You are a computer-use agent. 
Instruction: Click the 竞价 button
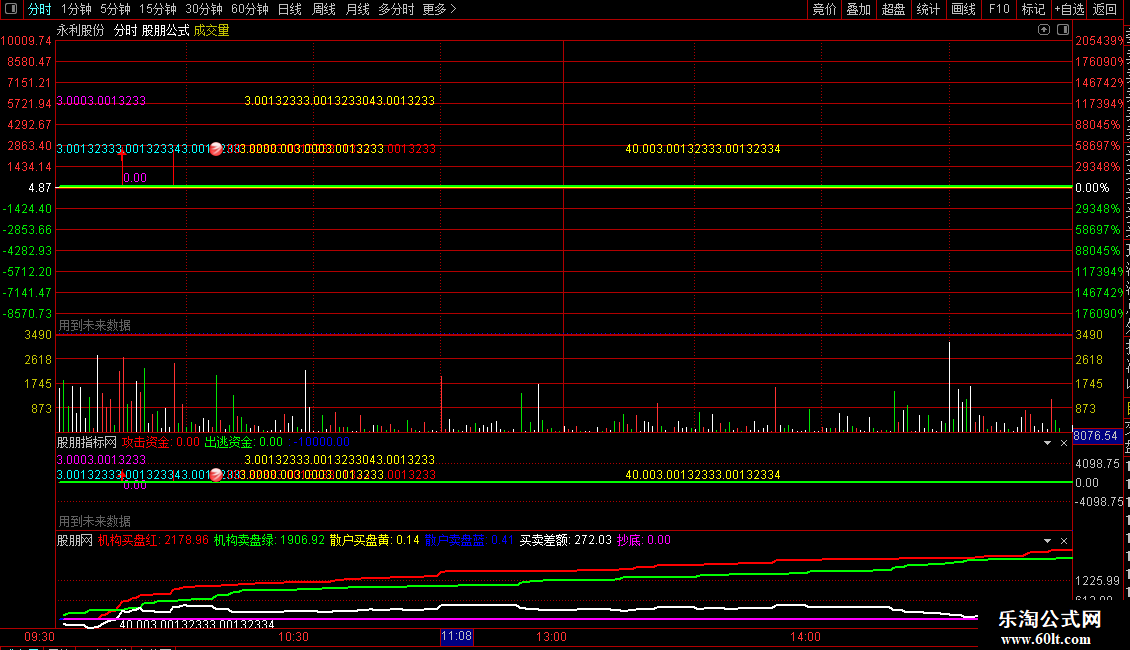pyautogui.click(x=824, y=9)
